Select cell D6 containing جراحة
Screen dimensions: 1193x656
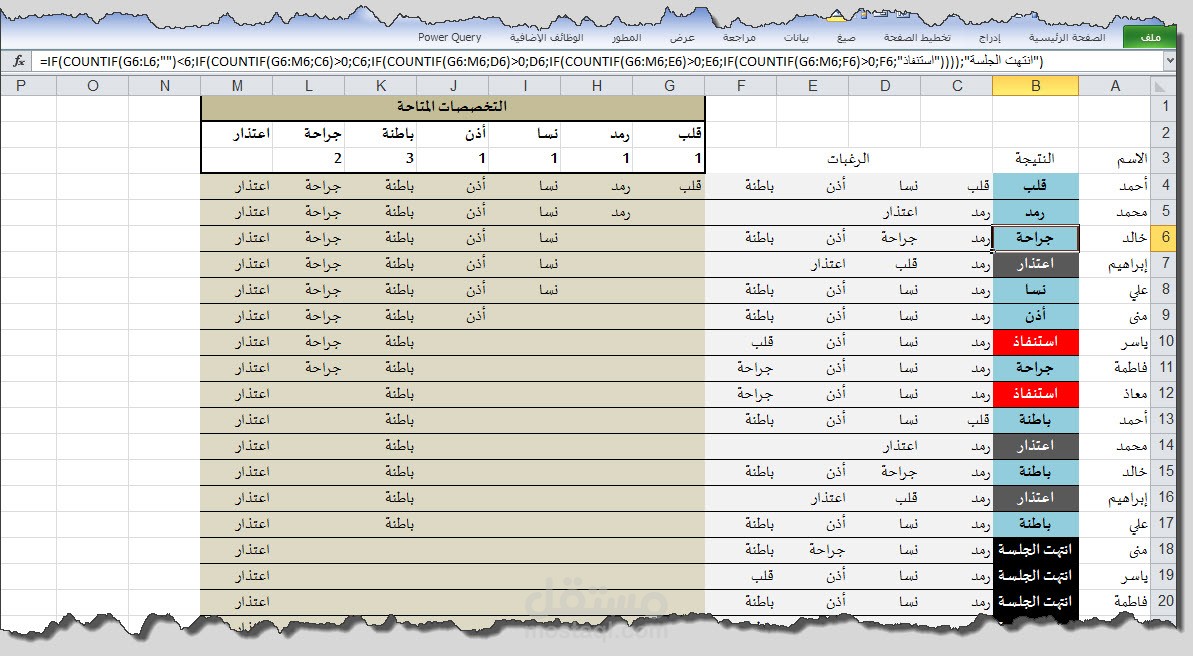885,237
